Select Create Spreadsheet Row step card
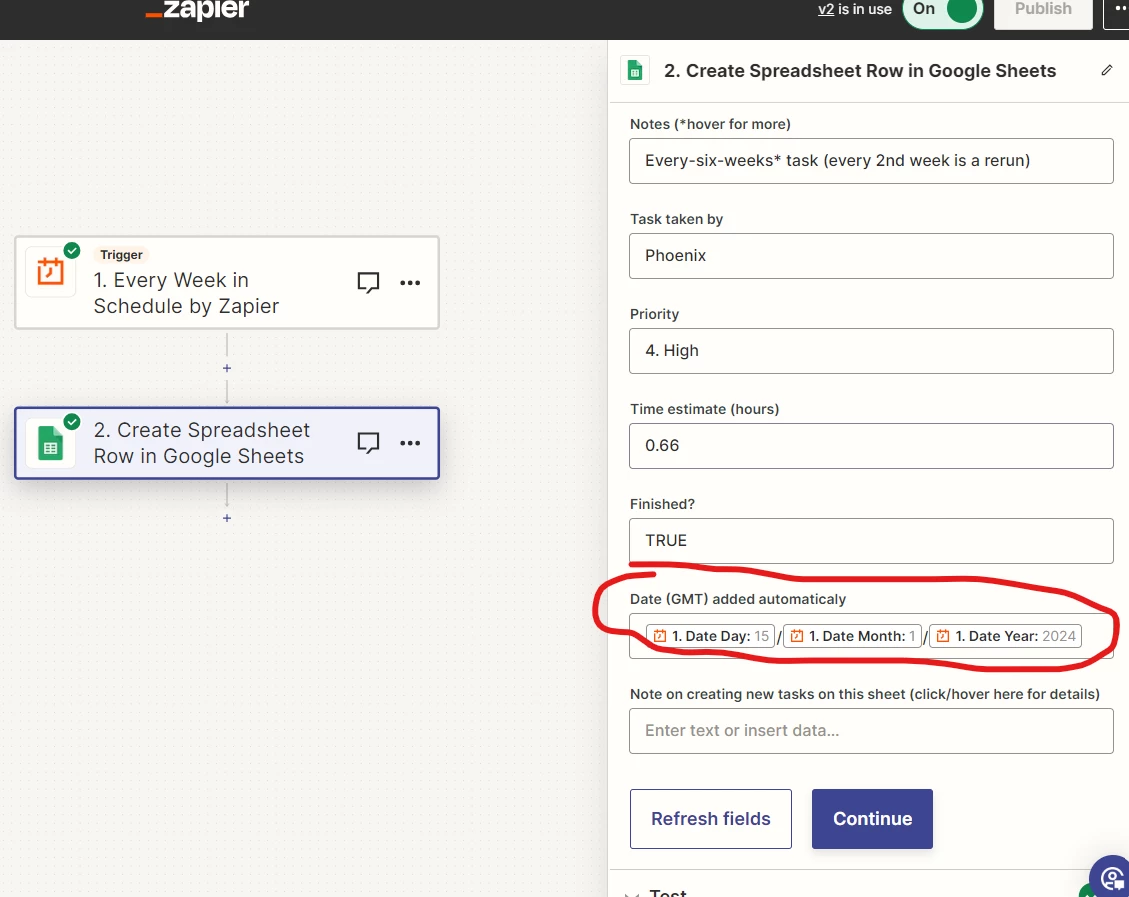Screen dimensions: 1129x897 pyautogui.click(x=227, y=443)
